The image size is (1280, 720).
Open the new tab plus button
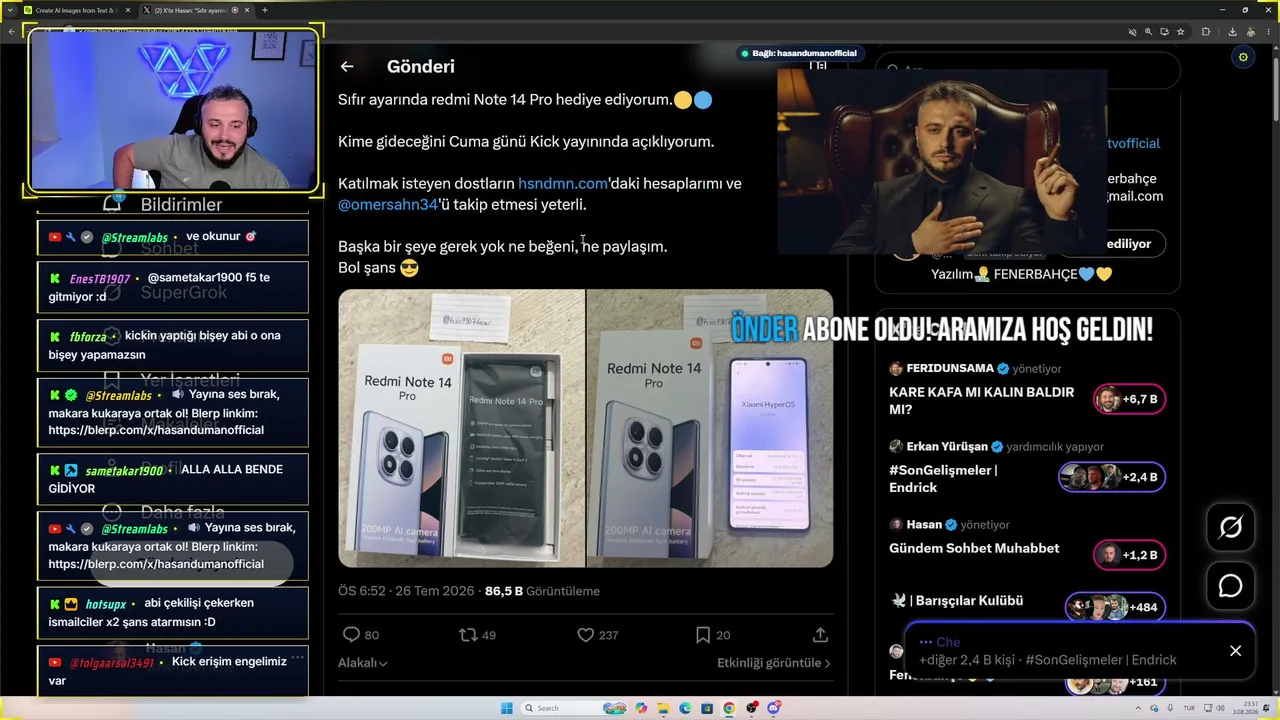[x=265, y=10]
